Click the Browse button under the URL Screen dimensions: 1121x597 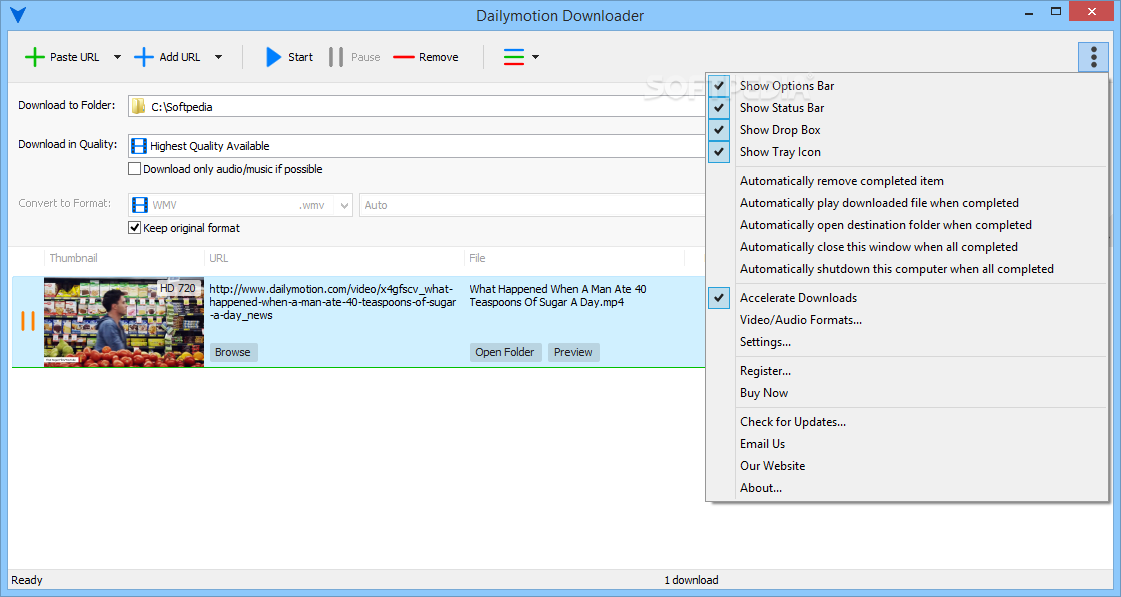click(233, 352)
